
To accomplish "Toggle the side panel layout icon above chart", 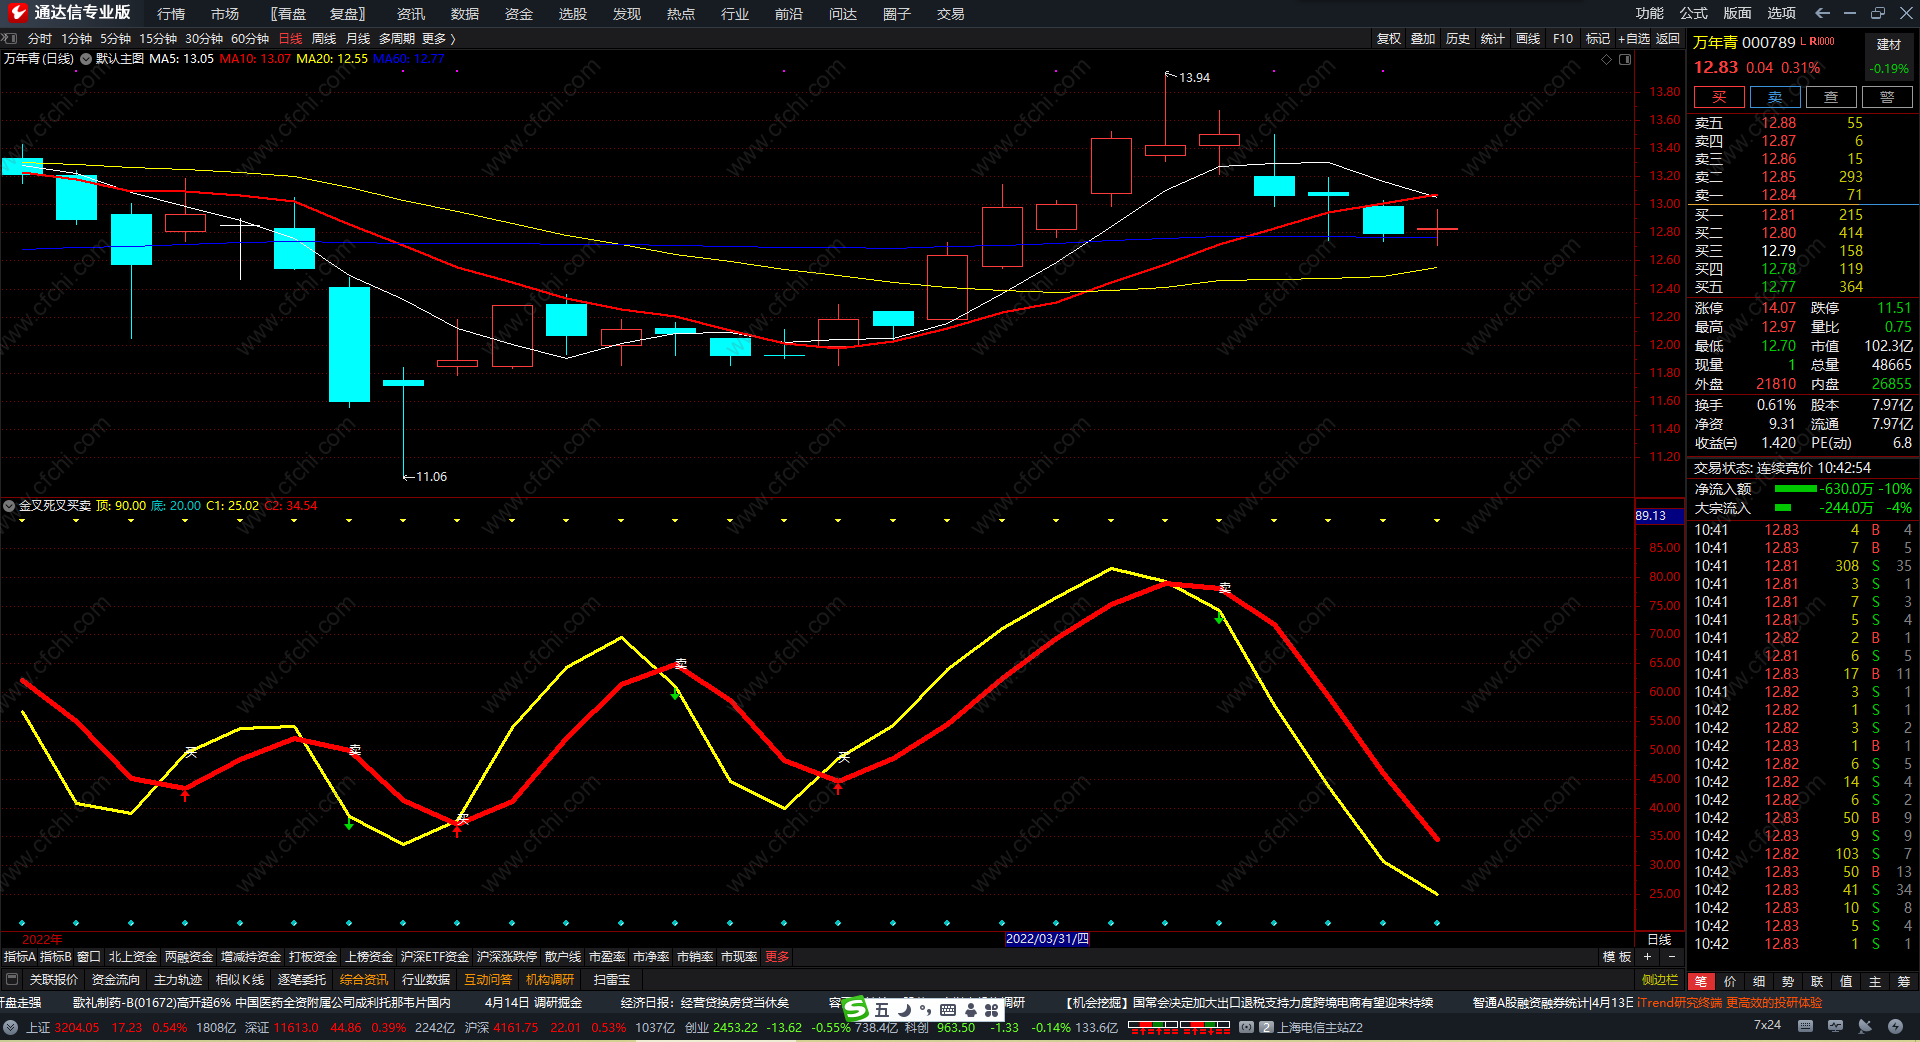I will (1625, 59).
